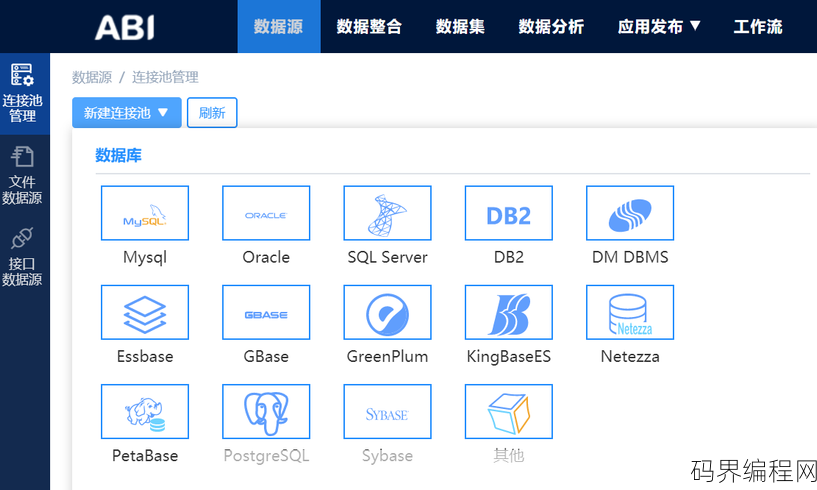The height and width of the screenshot is (490, 817).
Task: Select the Mysql database icon
Action: [145, 213]
